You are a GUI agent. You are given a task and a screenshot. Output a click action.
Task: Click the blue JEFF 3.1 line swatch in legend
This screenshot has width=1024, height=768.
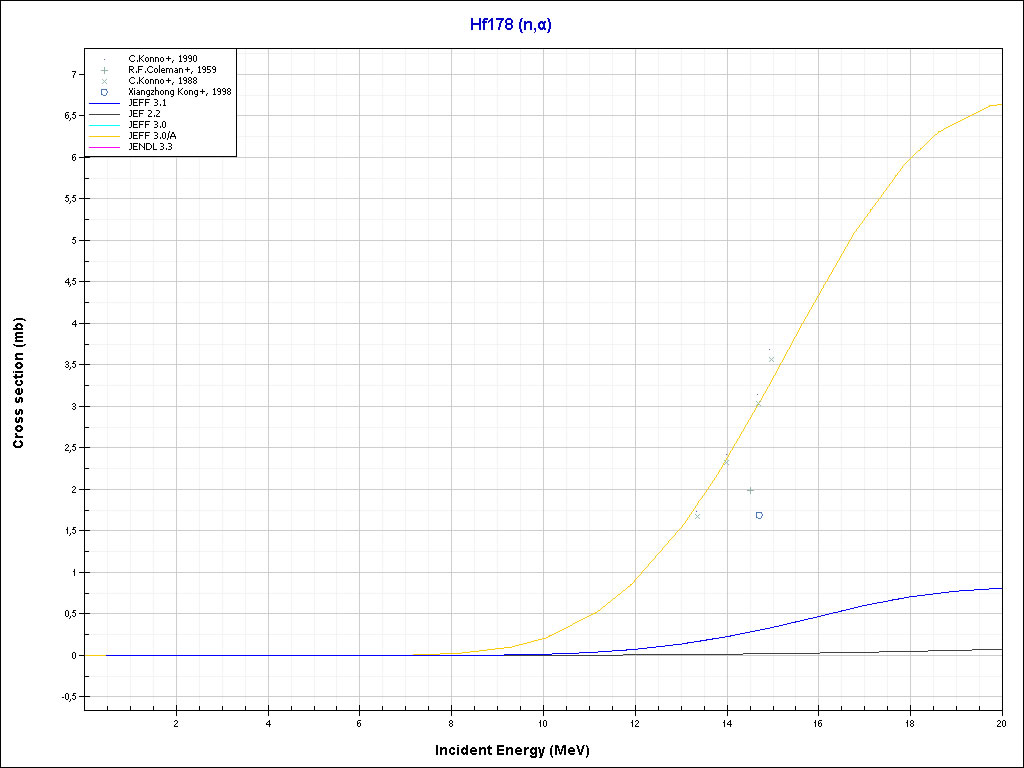[104, 103]
